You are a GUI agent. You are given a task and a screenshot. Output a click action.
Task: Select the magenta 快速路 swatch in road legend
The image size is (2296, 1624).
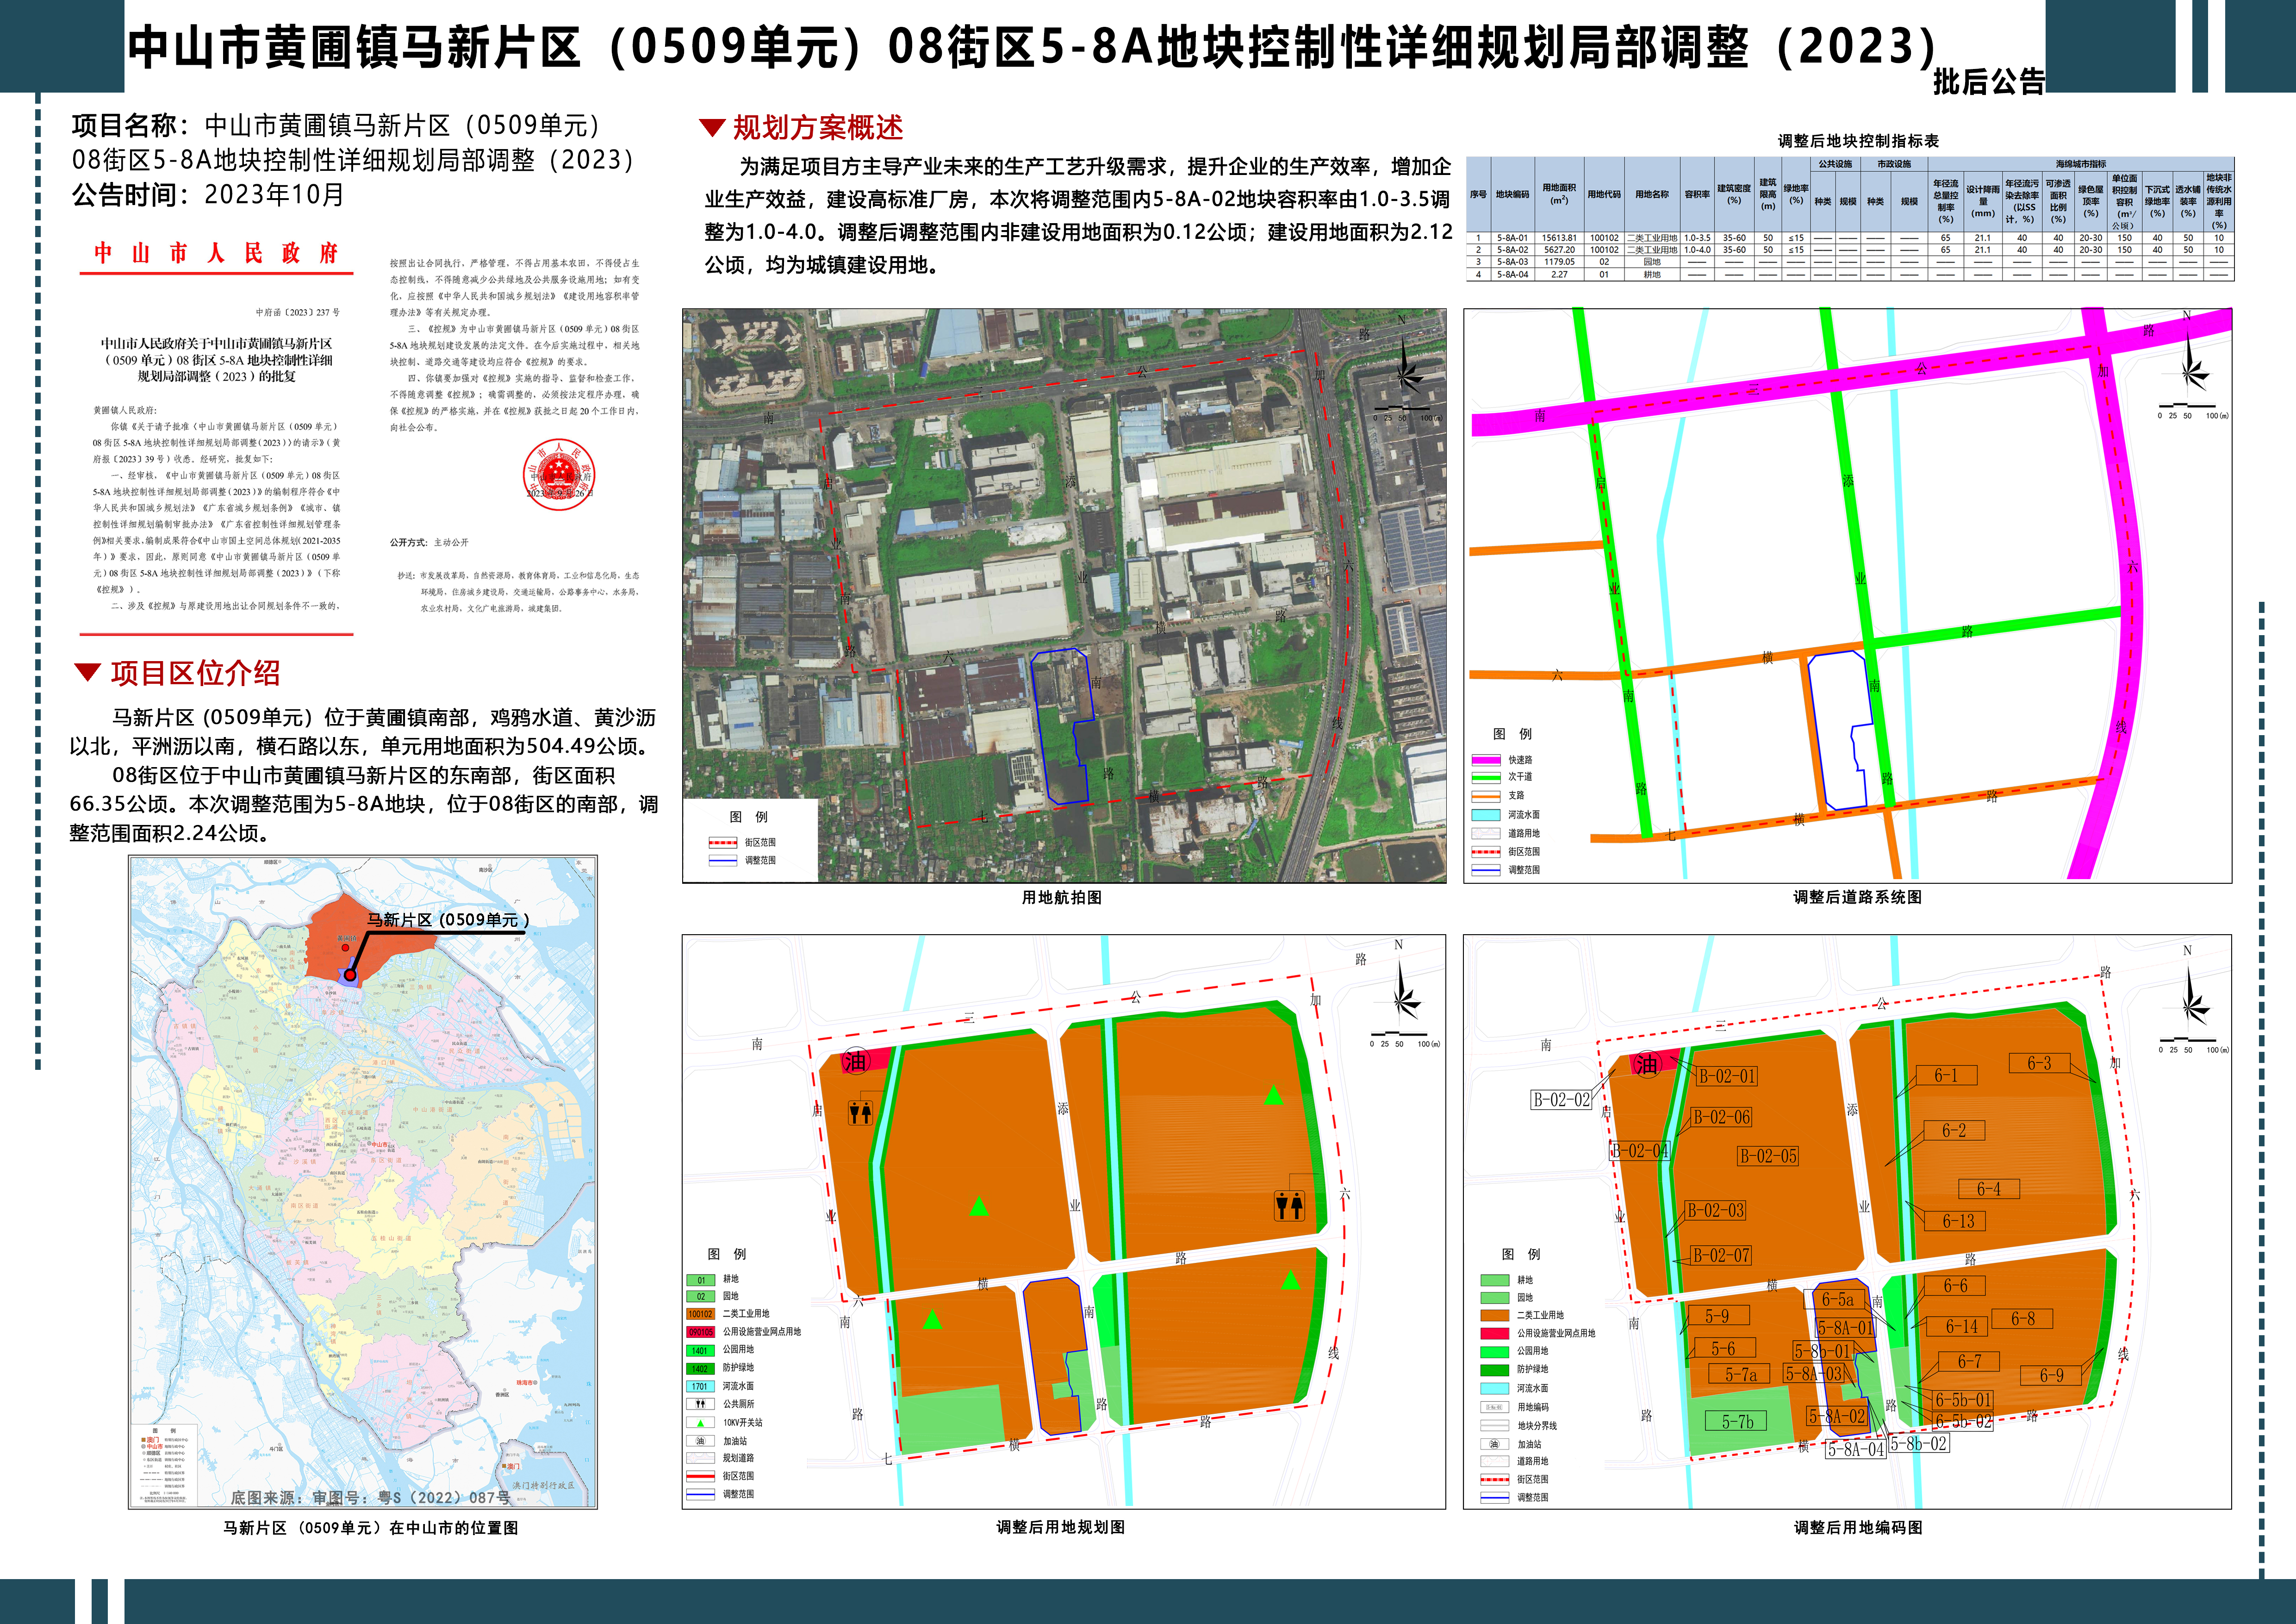tap(1486, 760)
